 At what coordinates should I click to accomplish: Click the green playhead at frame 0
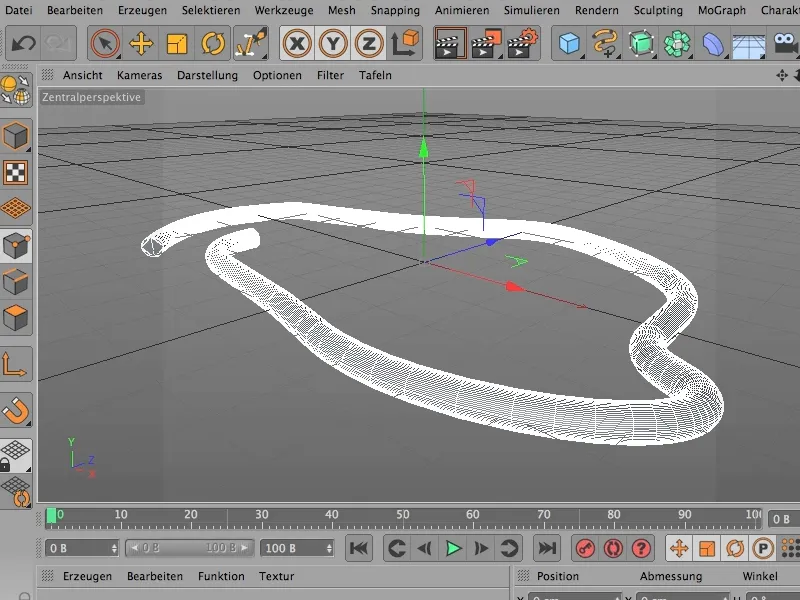(51, 515)
